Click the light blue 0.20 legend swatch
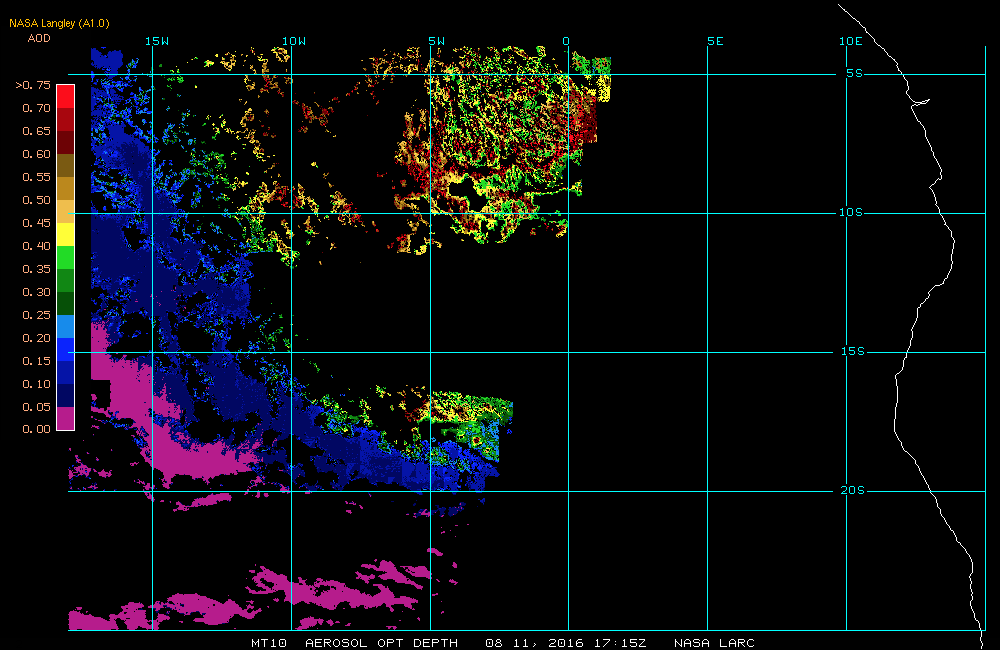The image size is (1000, 650). (66, 326)
